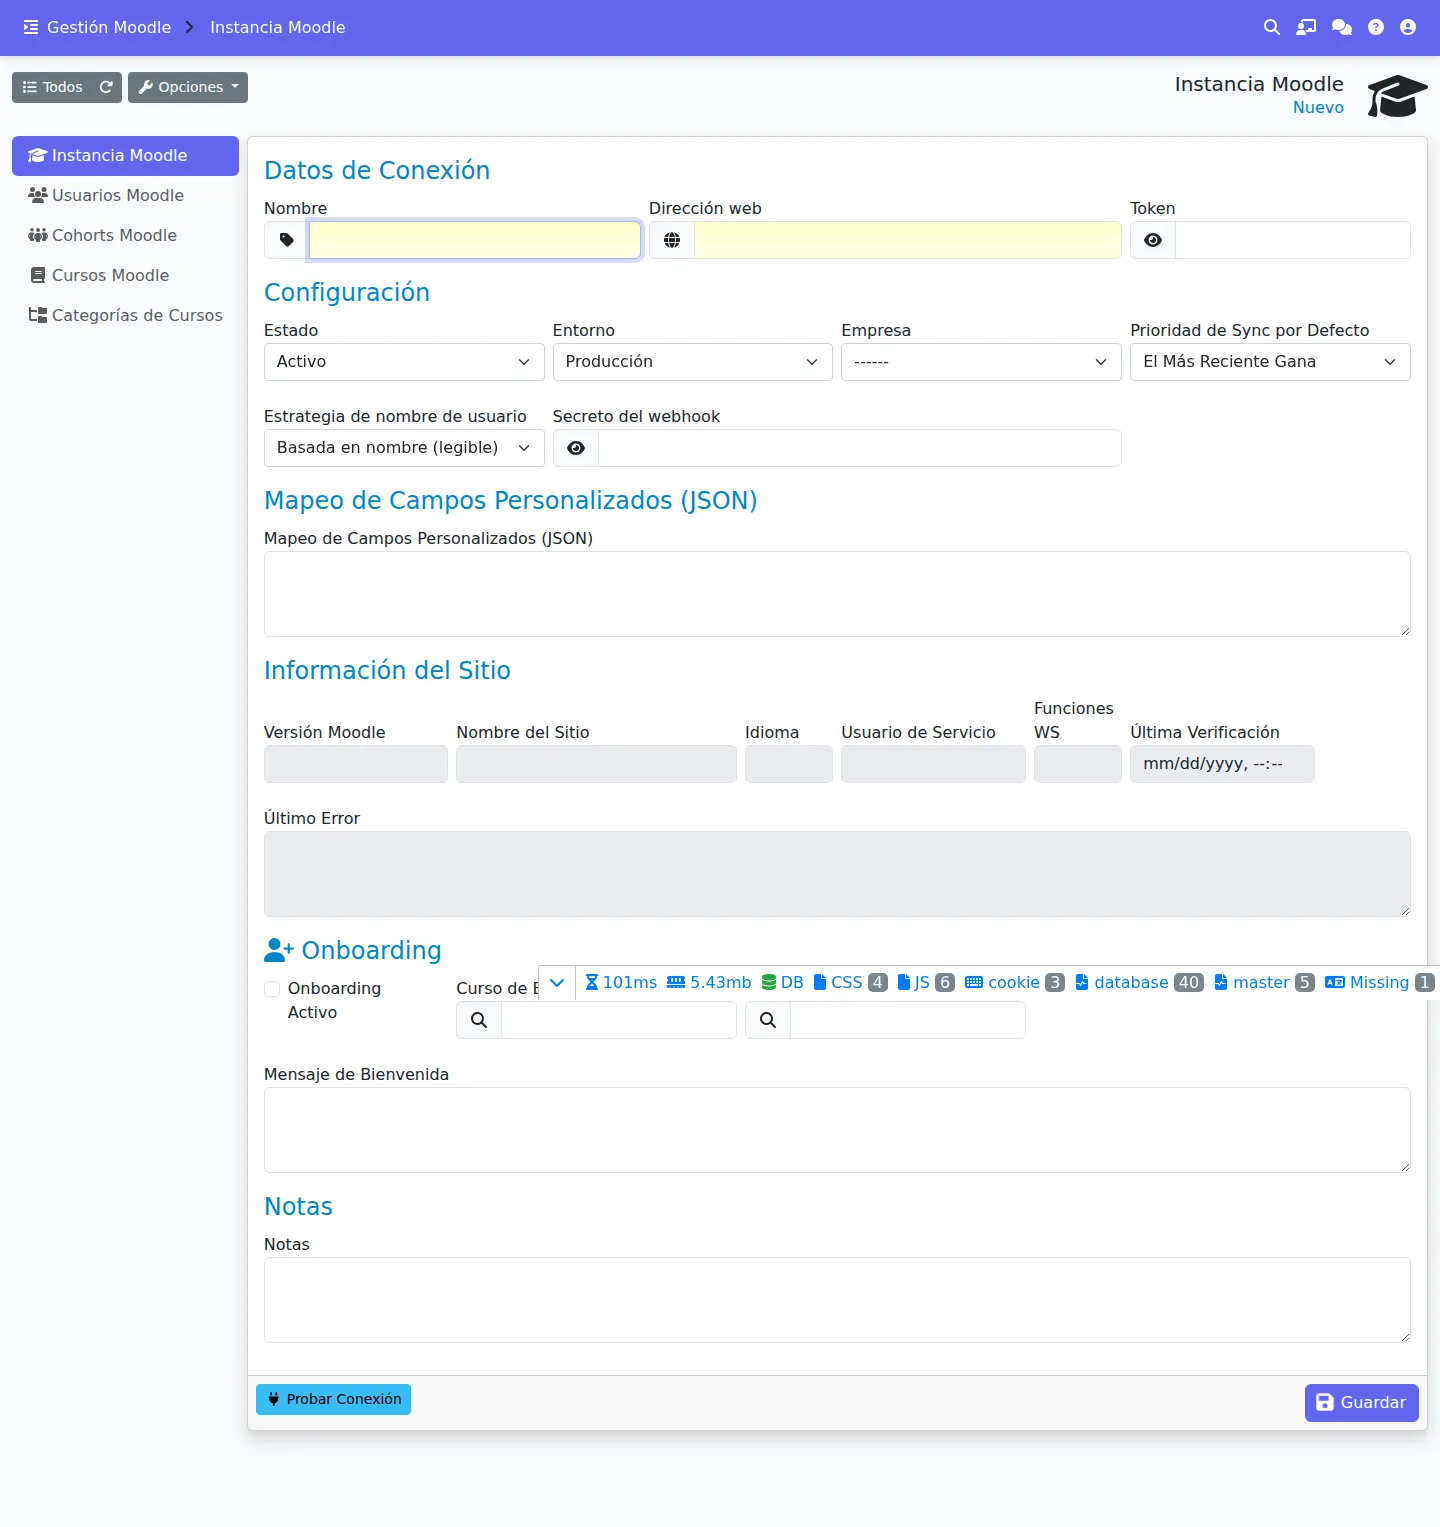The height and width of the screenshot is (1527, 1440).
Task: Open the Prioridad de Sync por Defecto dropdown
Action: point(1270,362)
